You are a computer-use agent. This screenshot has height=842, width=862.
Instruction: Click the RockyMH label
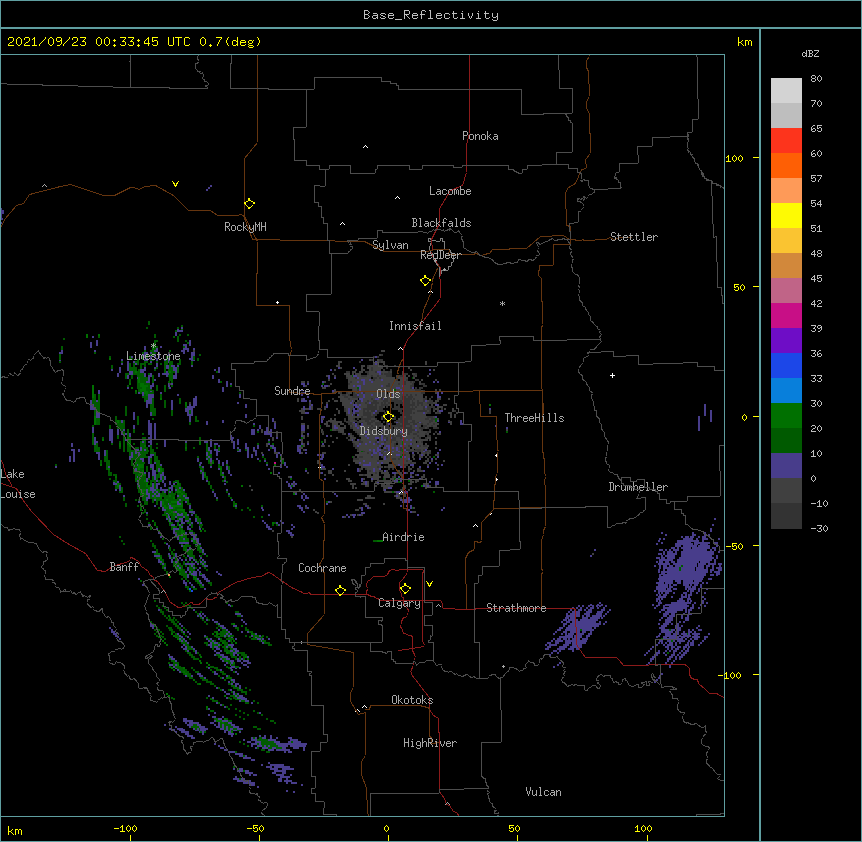click(x=245, y=227)
